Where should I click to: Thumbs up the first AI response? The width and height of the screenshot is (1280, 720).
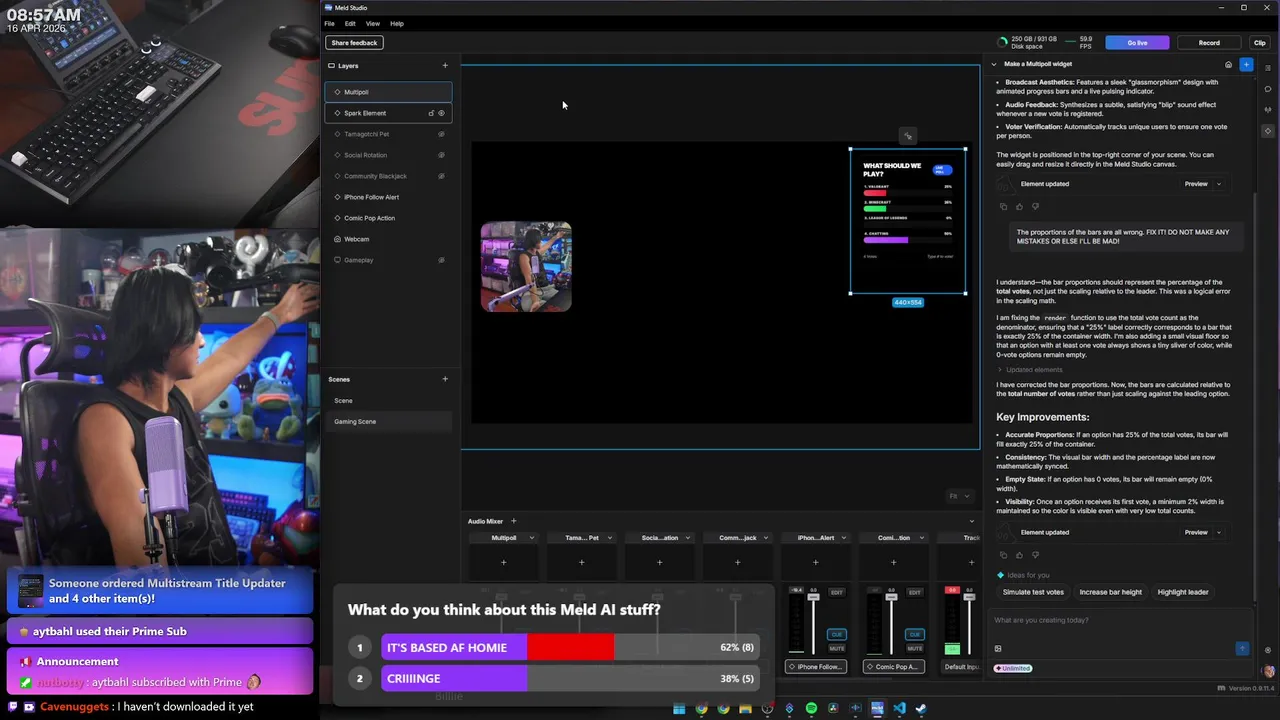click(1019, 207)
